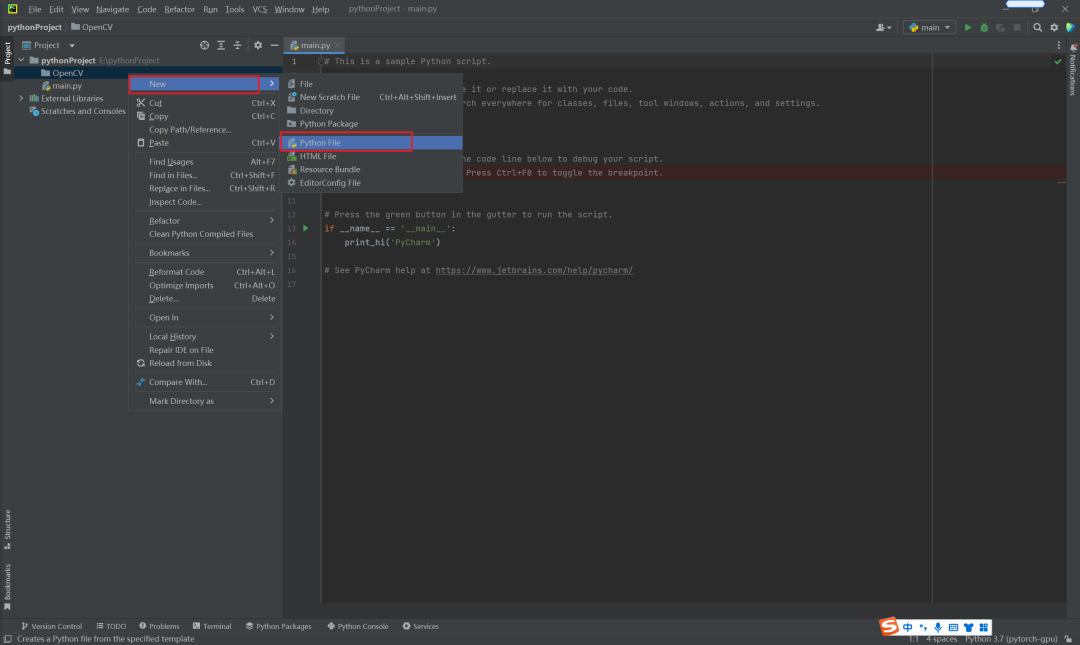Screen dimensions: 1080x645
Task: Select Python File in New submenu
Action: [372, 143]
